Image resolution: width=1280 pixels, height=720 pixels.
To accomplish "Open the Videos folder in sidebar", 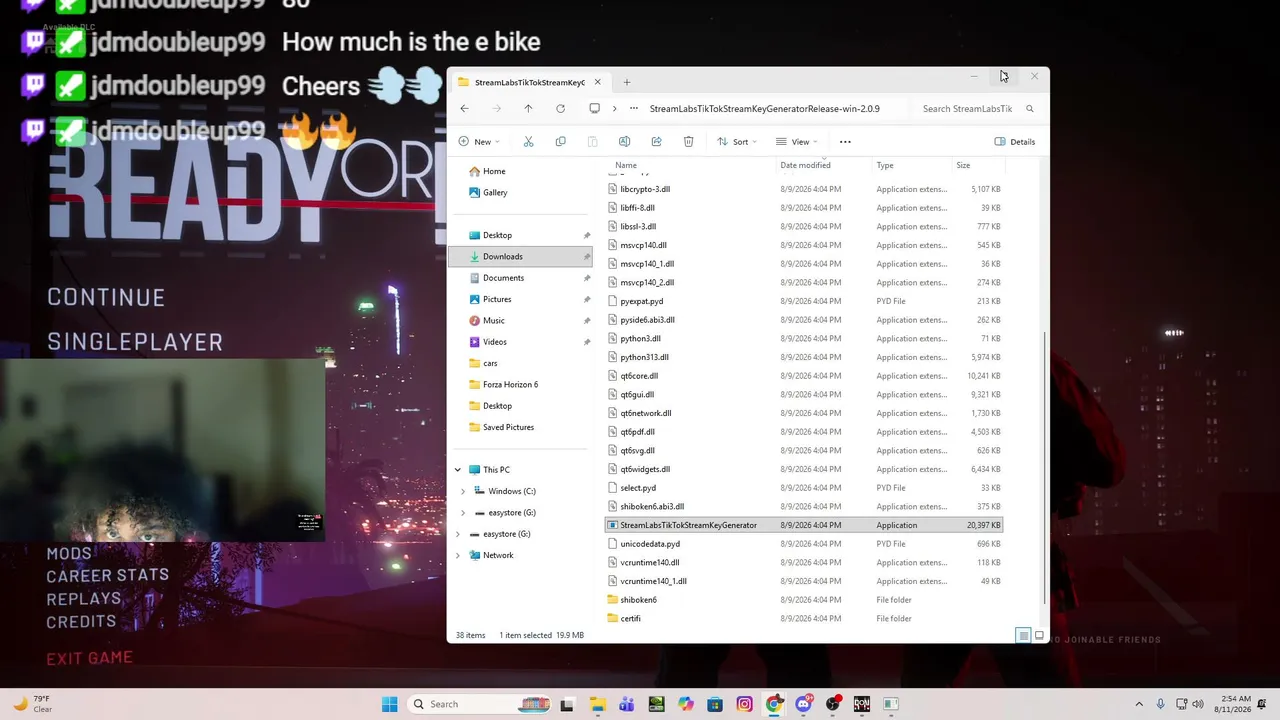I will coord(494,342).
